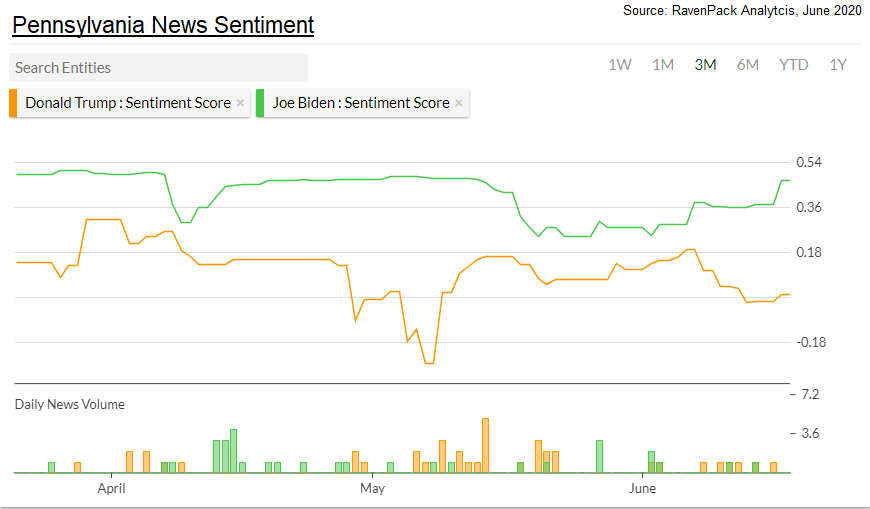Select the 1W time range
870x509 pixels.
click(620, 65)
